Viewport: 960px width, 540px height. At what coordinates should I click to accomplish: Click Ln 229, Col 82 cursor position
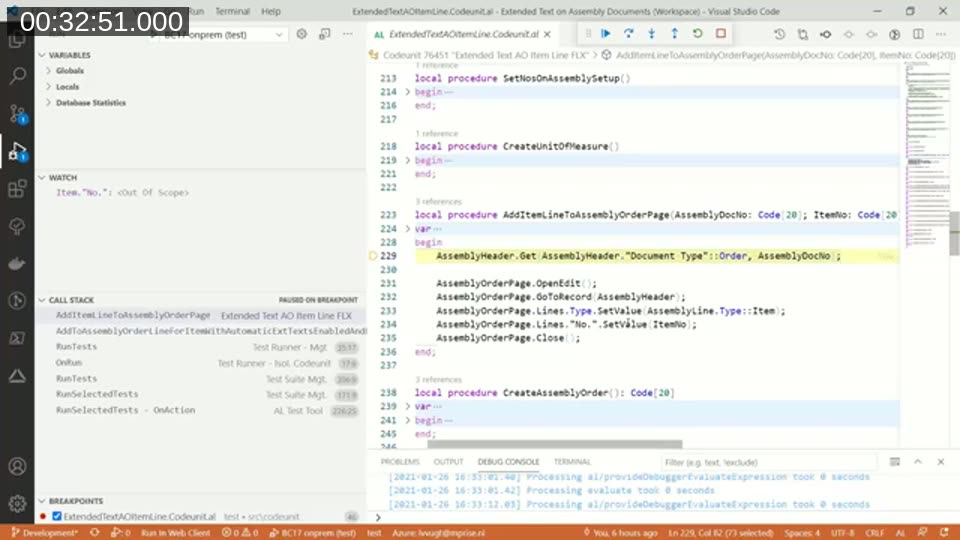coord(721,533)
